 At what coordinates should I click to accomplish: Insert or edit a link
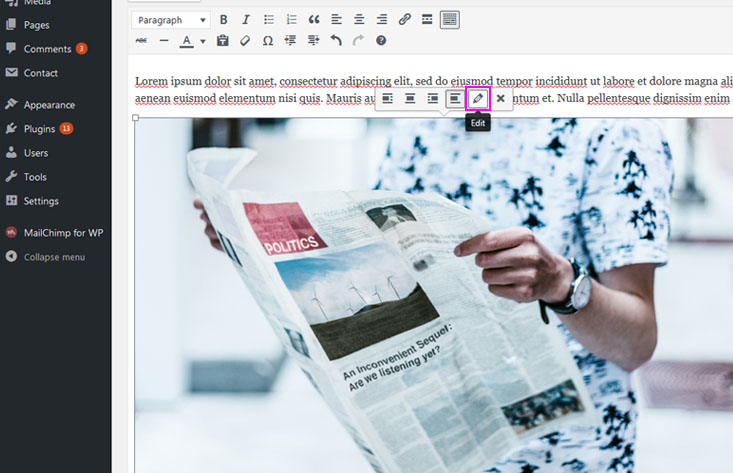click(x=404, y=20)
